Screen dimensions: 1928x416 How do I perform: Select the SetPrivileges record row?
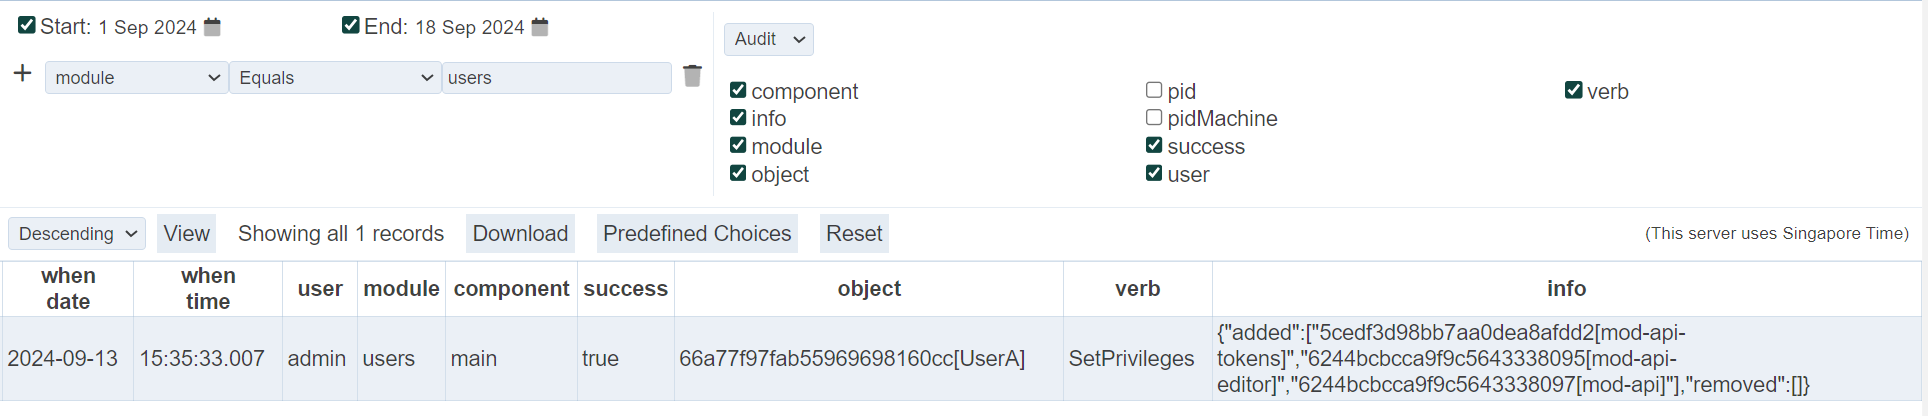pos(1131,359)
